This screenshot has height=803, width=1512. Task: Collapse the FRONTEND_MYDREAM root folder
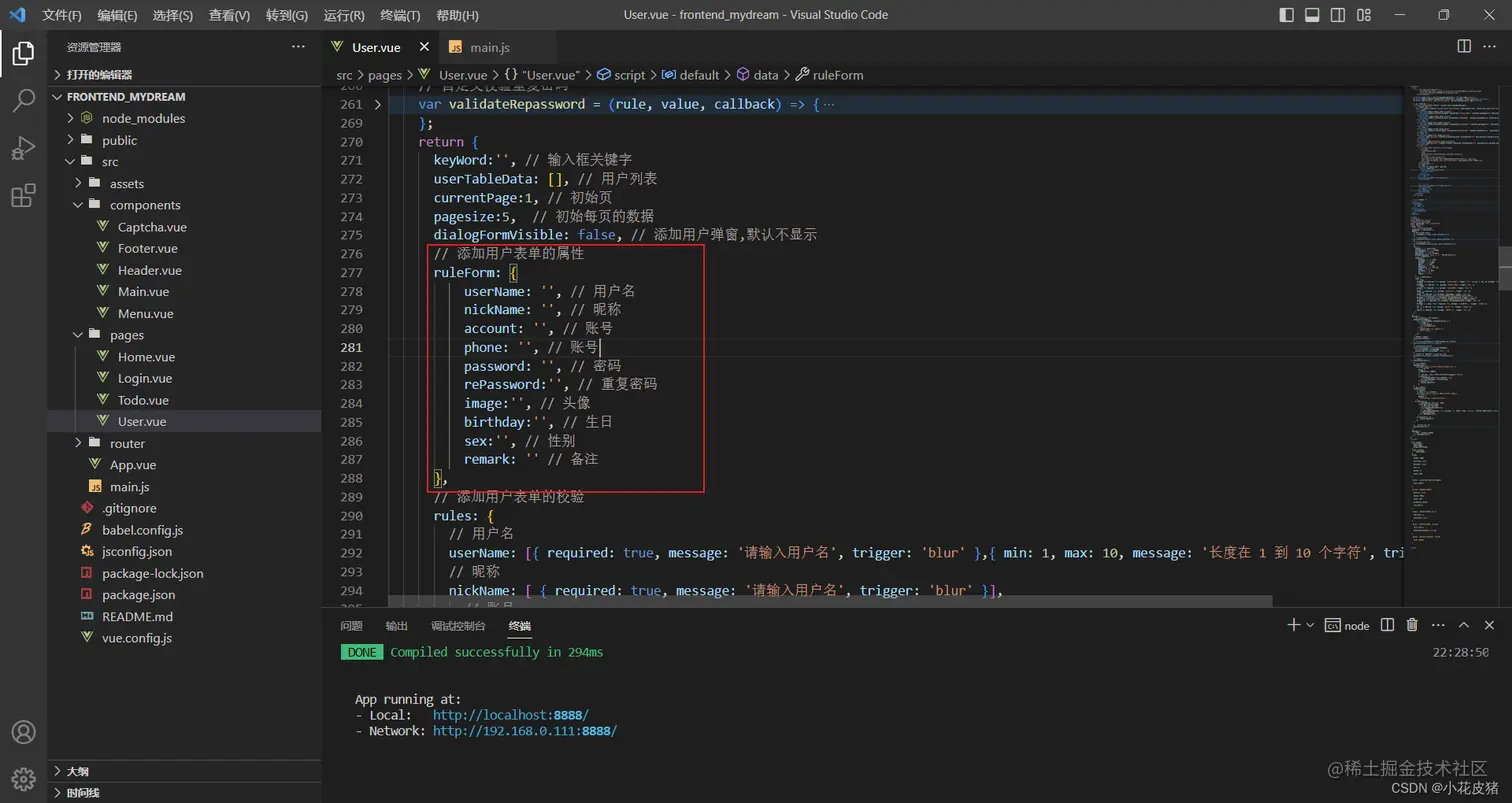tap(184, 97)
